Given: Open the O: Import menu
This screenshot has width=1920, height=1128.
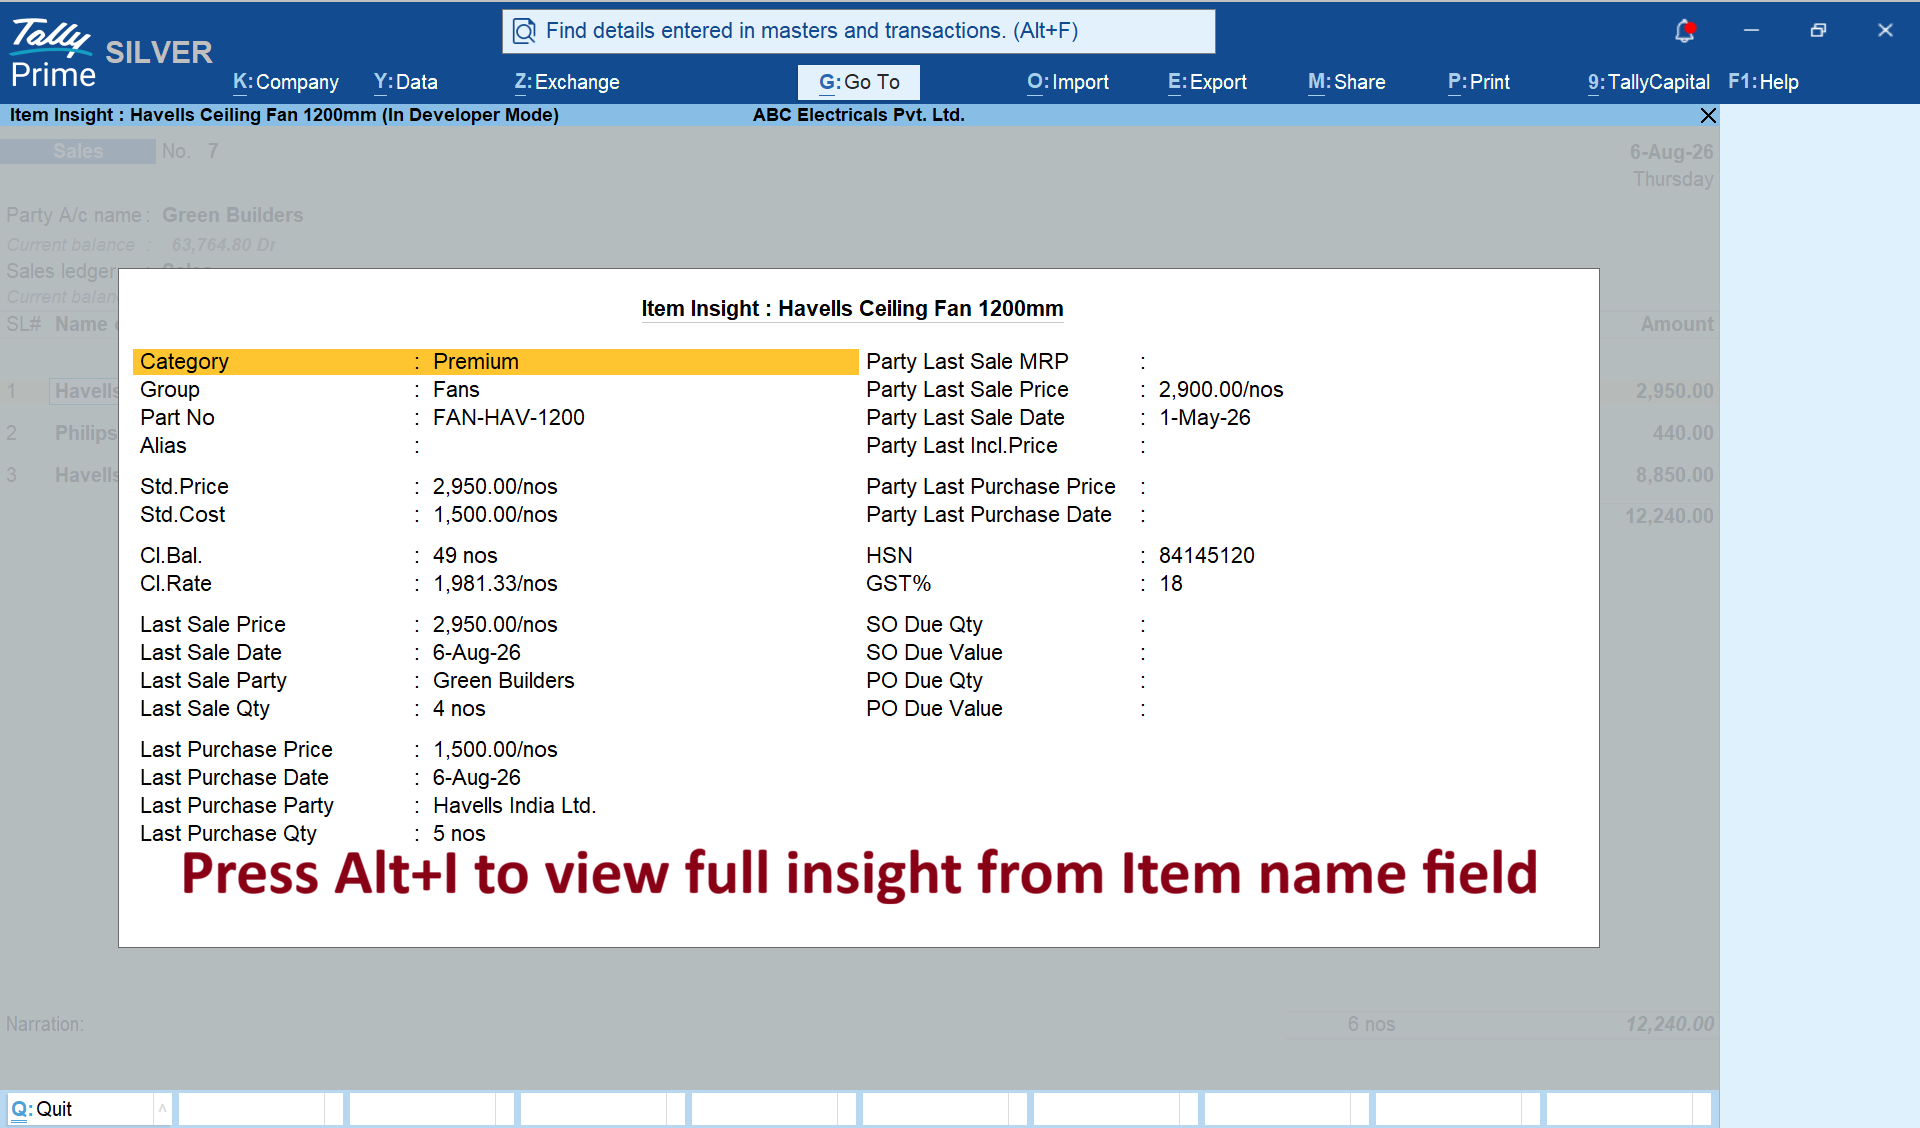Looking at the screenshot, I should tap(1068, 82).
